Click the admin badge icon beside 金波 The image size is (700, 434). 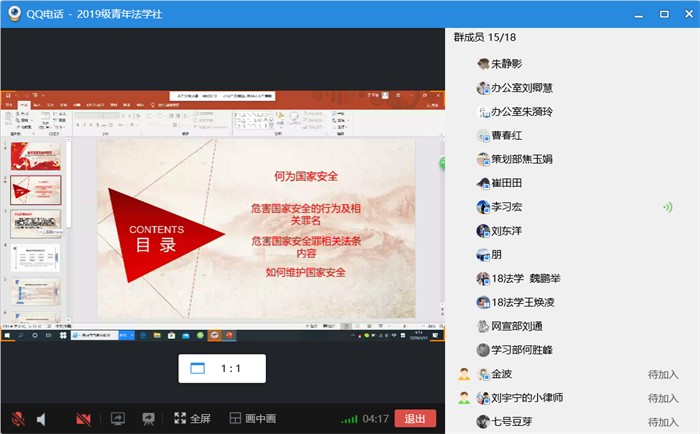(x=464, y=374)
